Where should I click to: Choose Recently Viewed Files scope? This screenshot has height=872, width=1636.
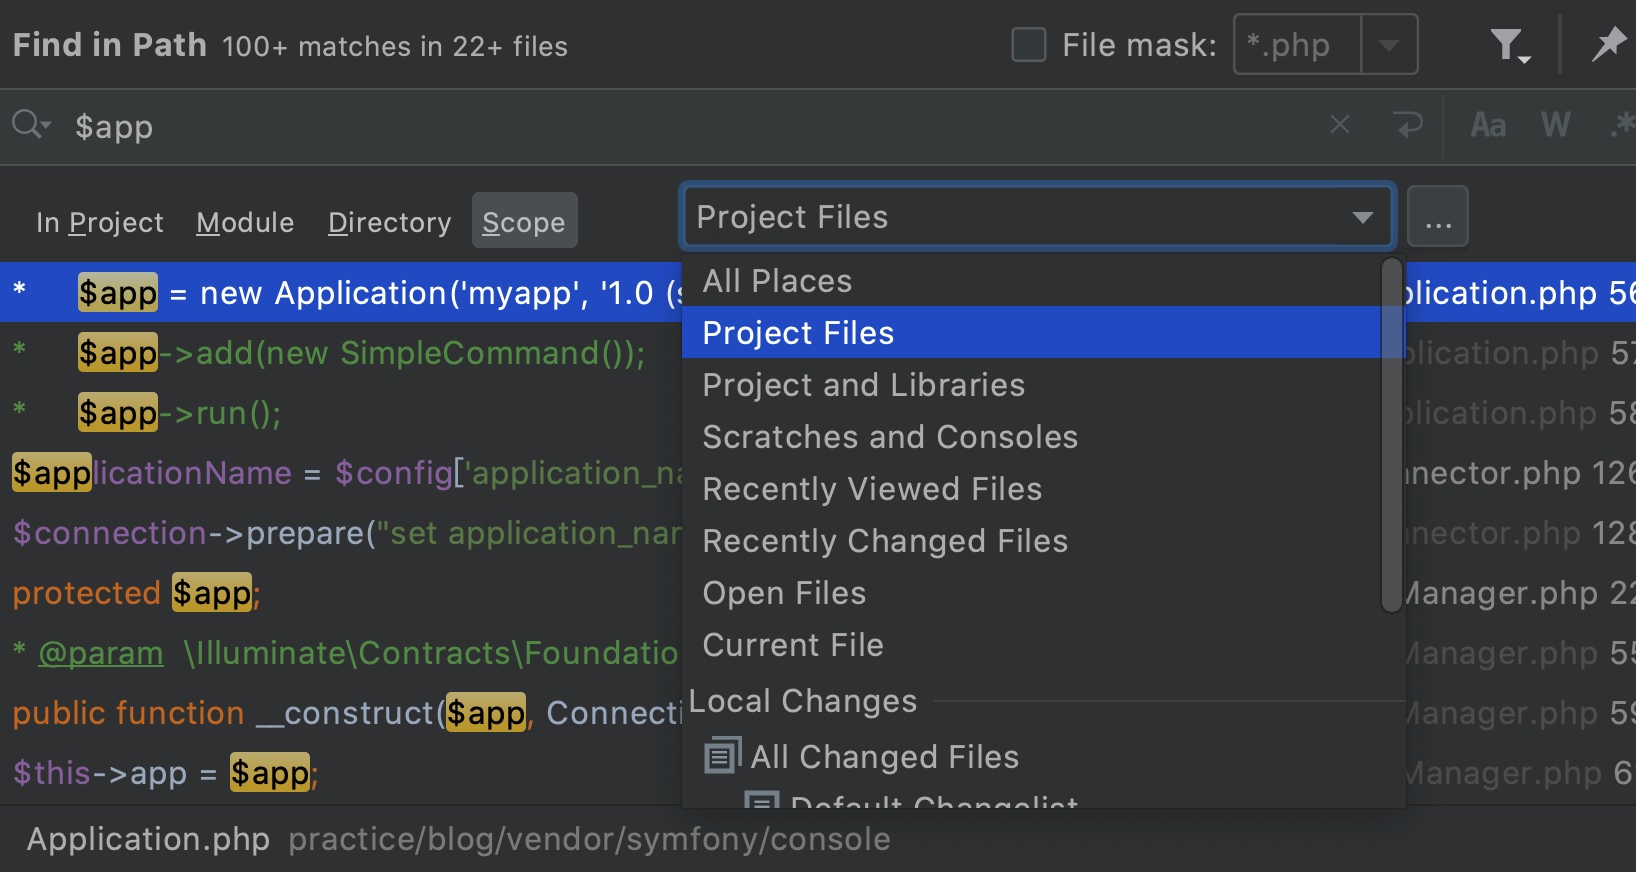coord(1032,489)
